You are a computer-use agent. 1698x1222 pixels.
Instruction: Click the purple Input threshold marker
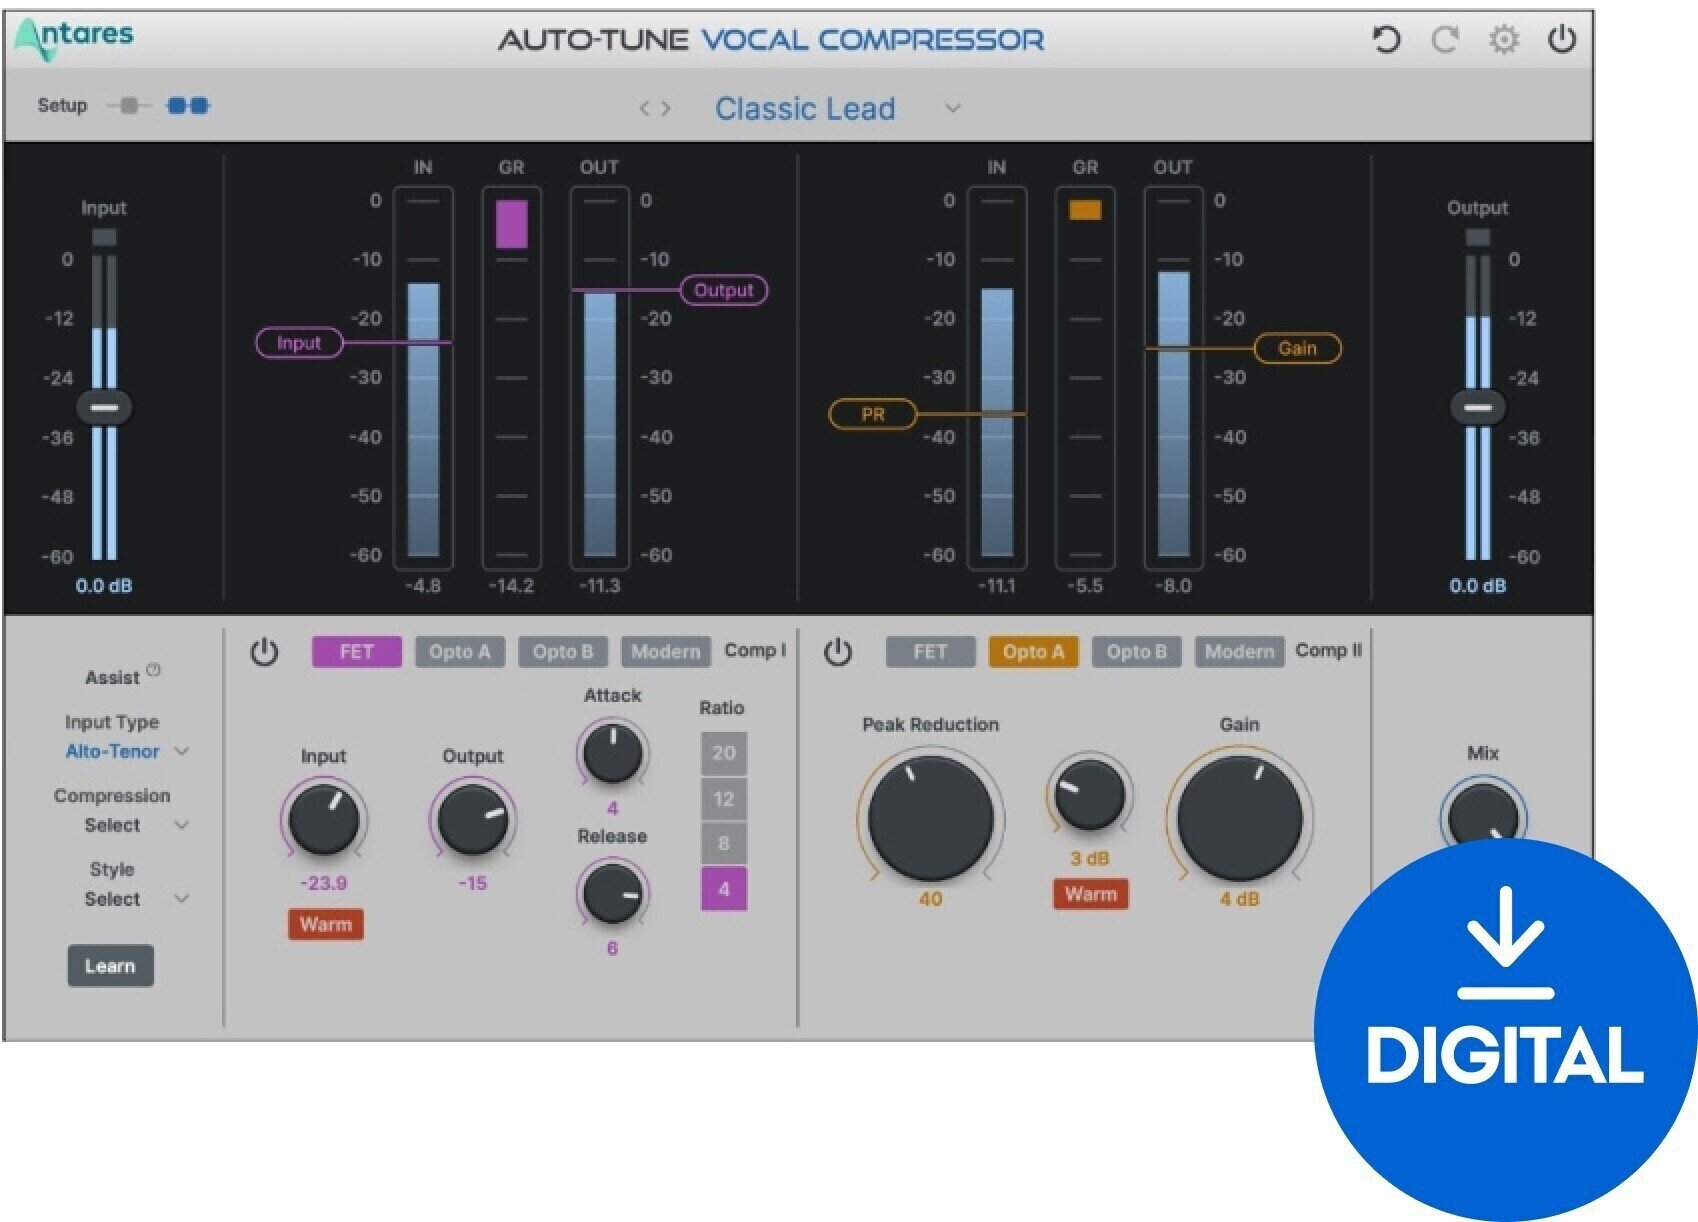click(299, 343)
